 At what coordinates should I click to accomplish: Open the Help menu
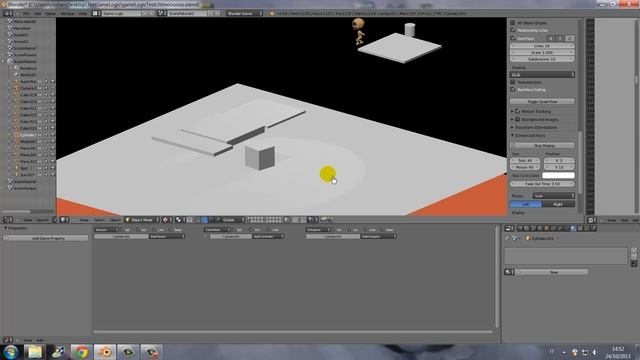point(83,13)
